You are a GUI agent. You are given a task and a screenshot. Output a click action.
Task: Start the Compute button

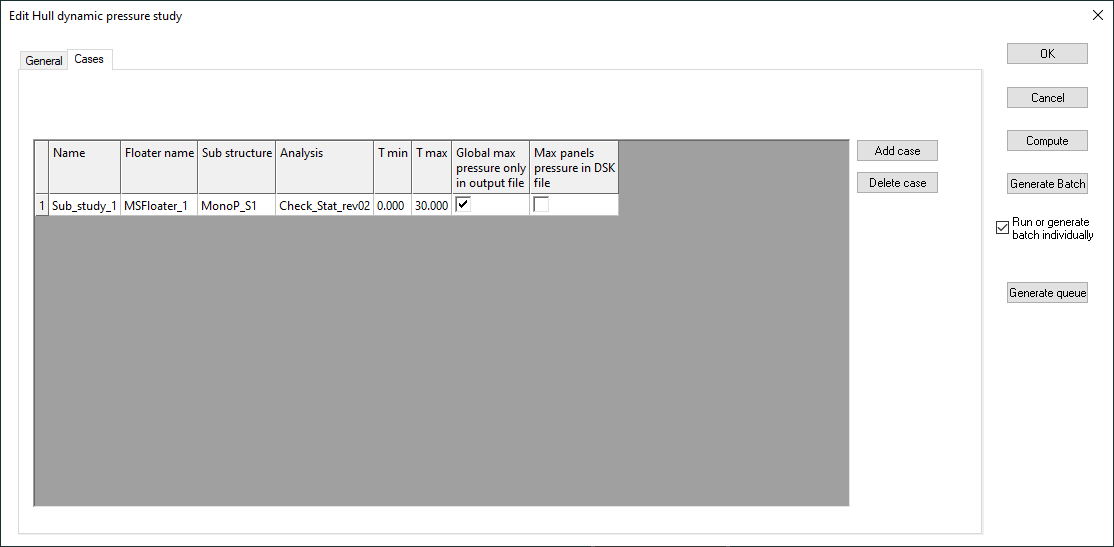[1047, 141]
